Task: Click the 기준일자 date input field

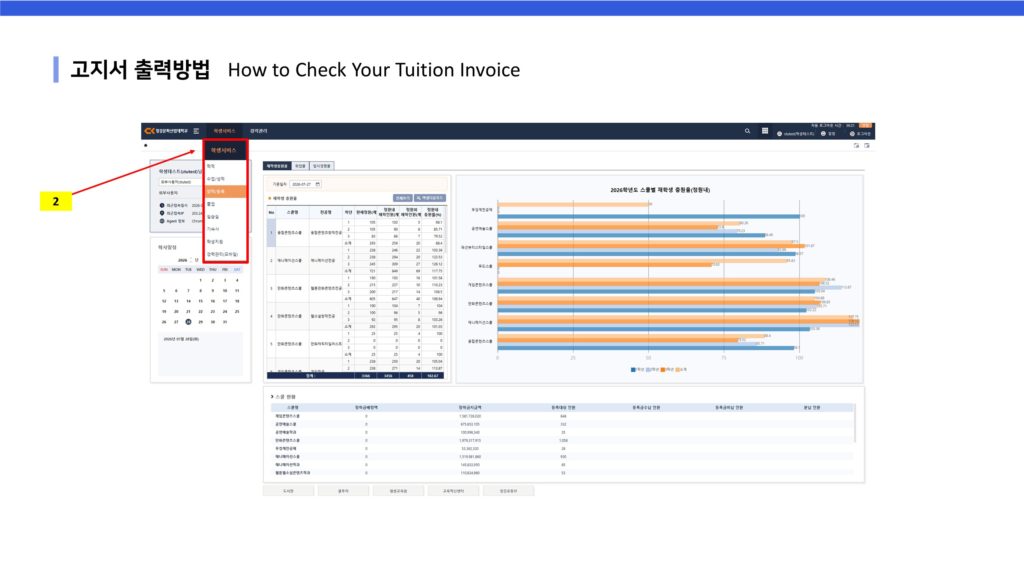Action: click(x=306, y=184)
